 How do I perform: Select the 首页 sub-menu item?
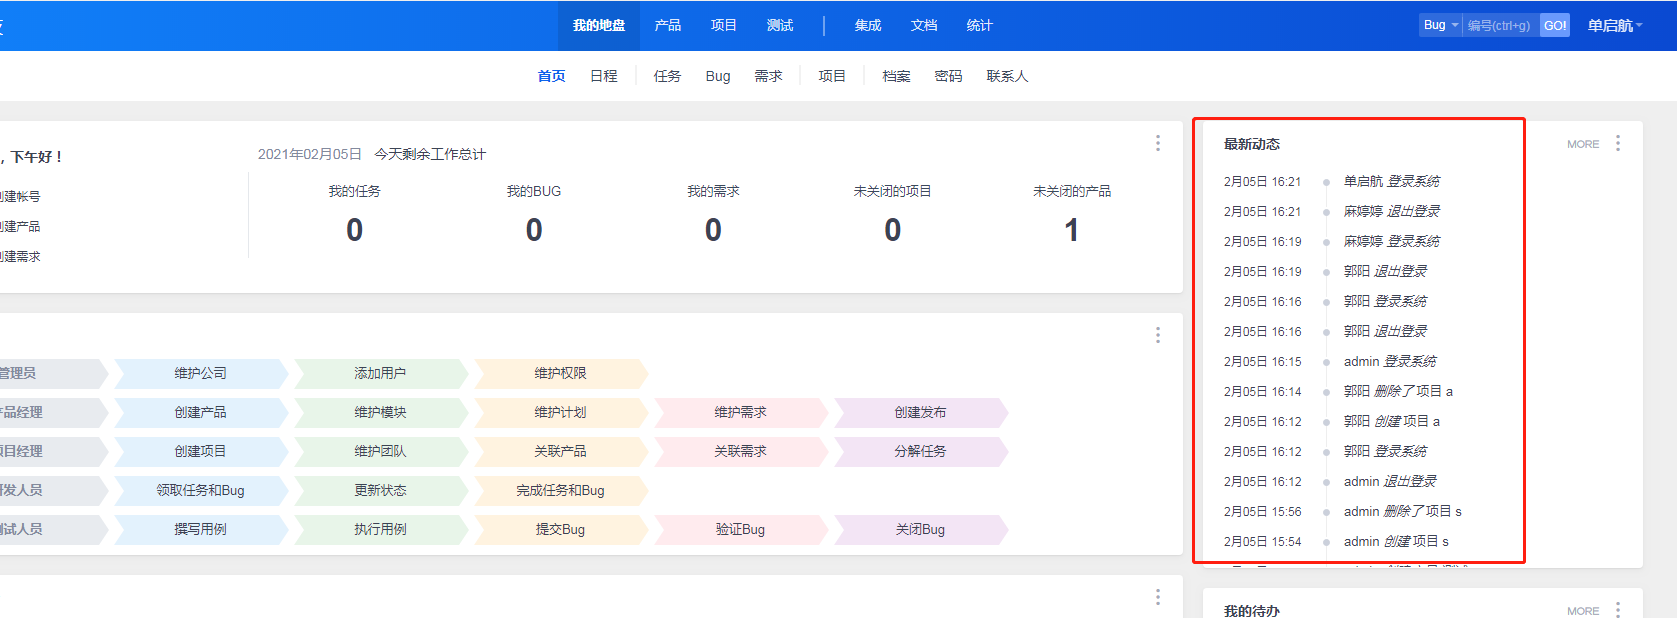552,76
